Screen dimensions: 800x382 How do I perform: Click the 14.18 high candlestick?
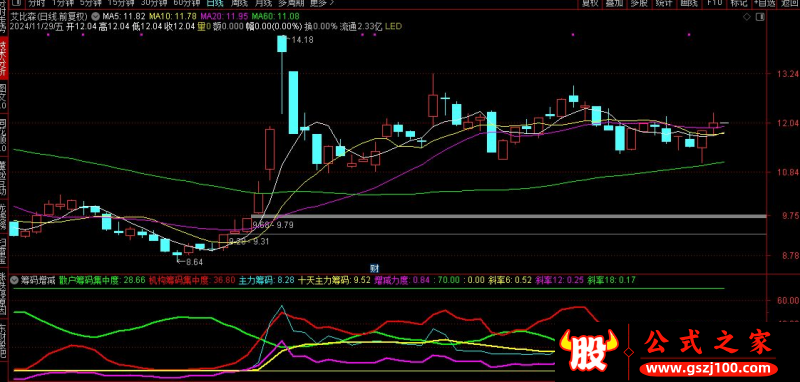[x=282, y=43]
